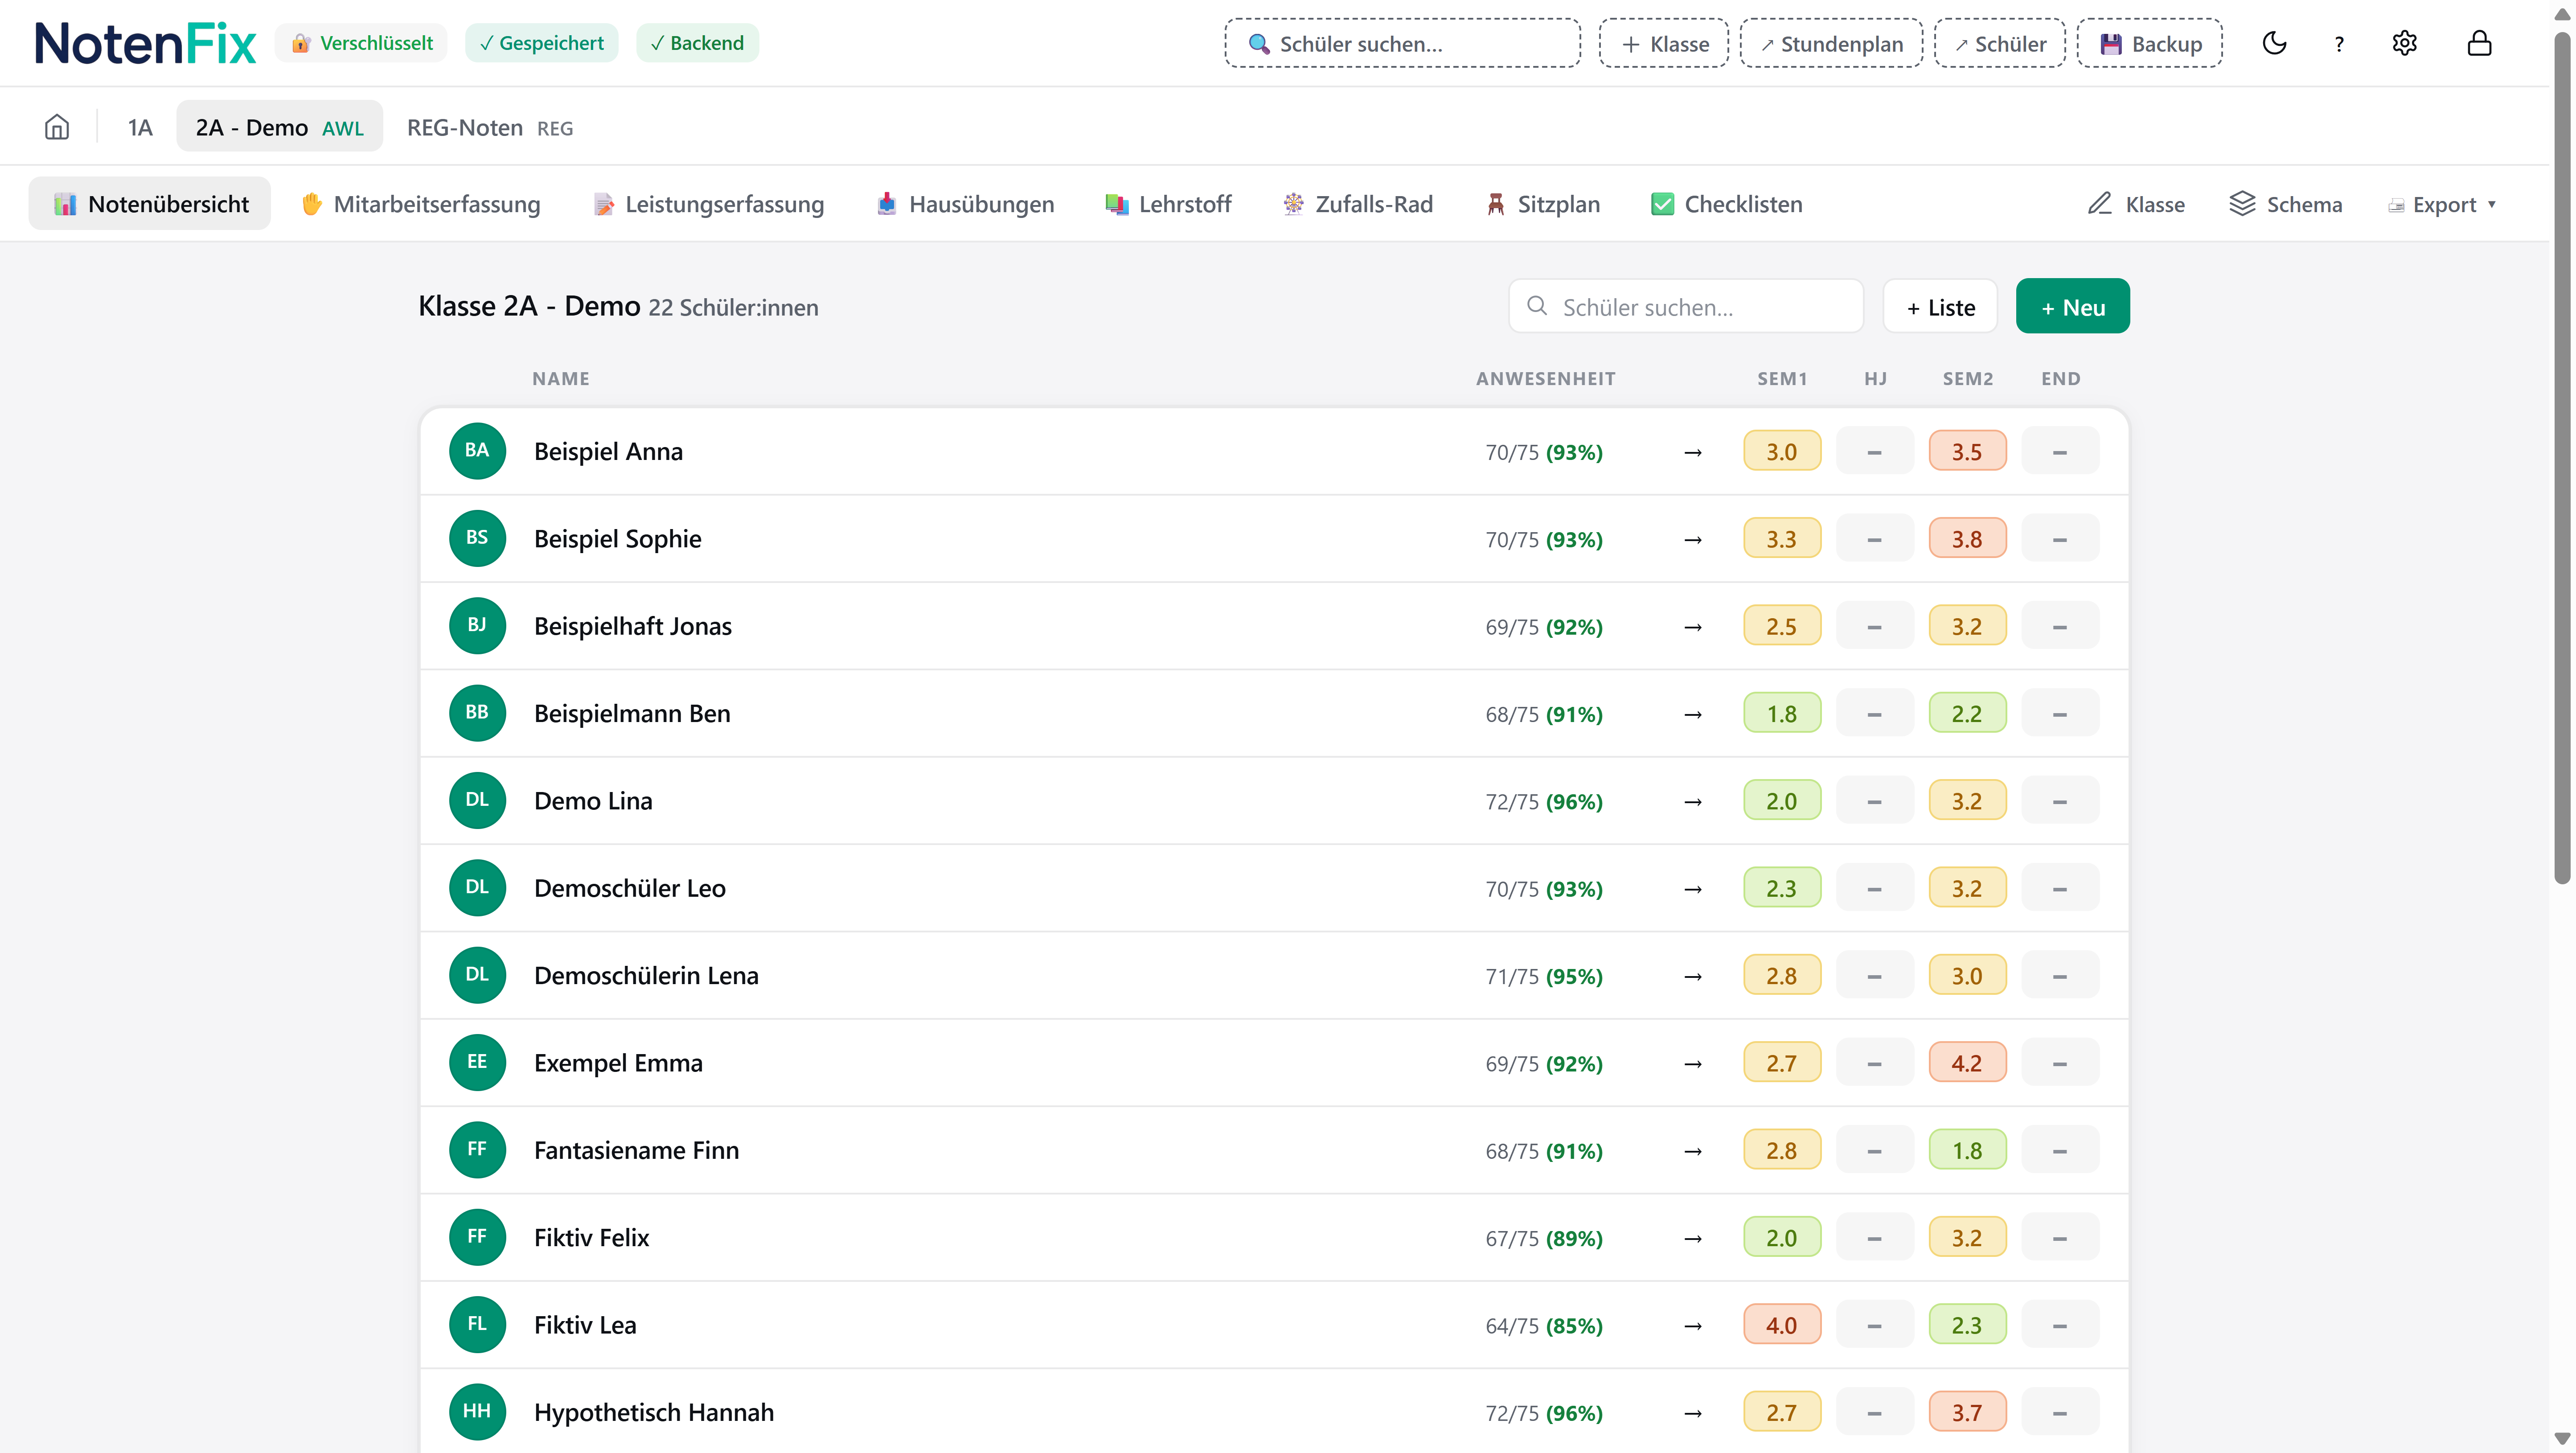This screenshot has width=2576, height=1453.
Task: Open avatar FL for Fiktiv Lea
Action: pos(477,1324)
